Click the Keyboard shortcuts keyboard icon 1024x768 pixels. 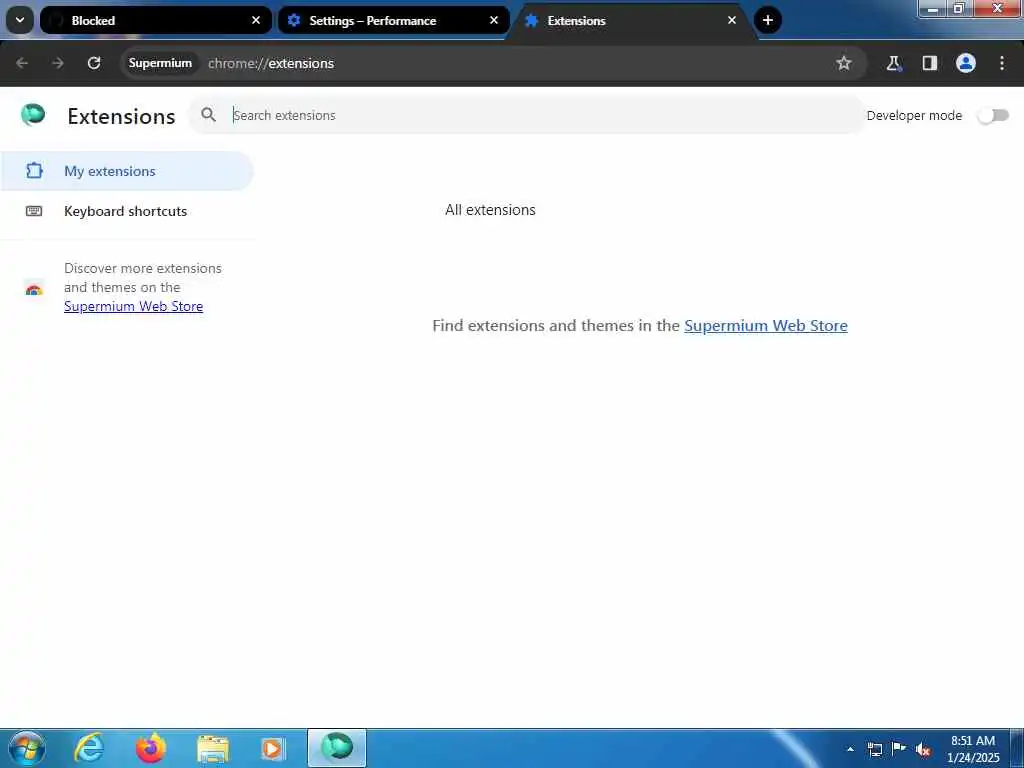point(34,211)
